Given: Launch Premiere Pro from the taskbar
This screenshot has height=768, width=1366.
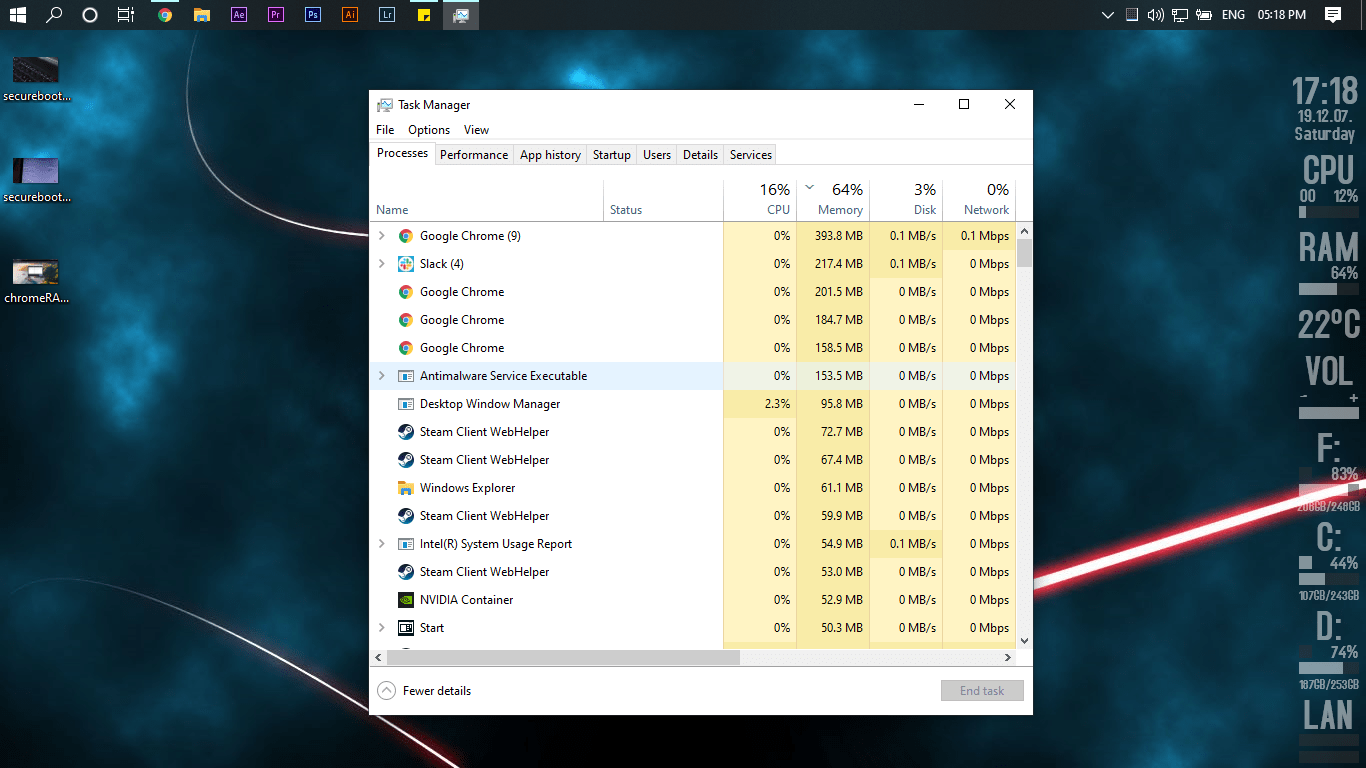Looking at the screenshot, I should click(x=275, y=15).
